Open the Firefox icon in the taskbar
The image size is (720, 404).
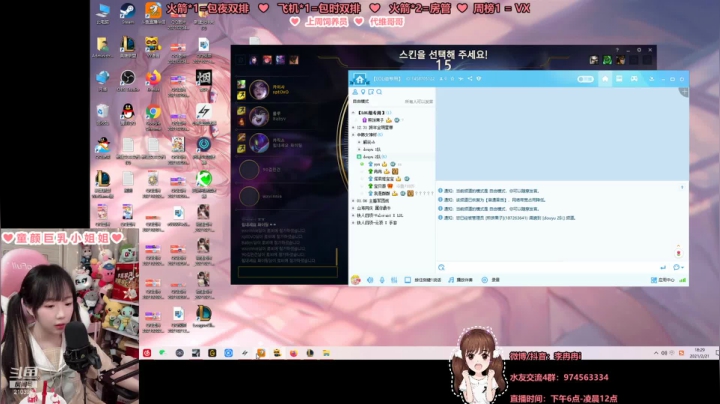click(293, 353)
